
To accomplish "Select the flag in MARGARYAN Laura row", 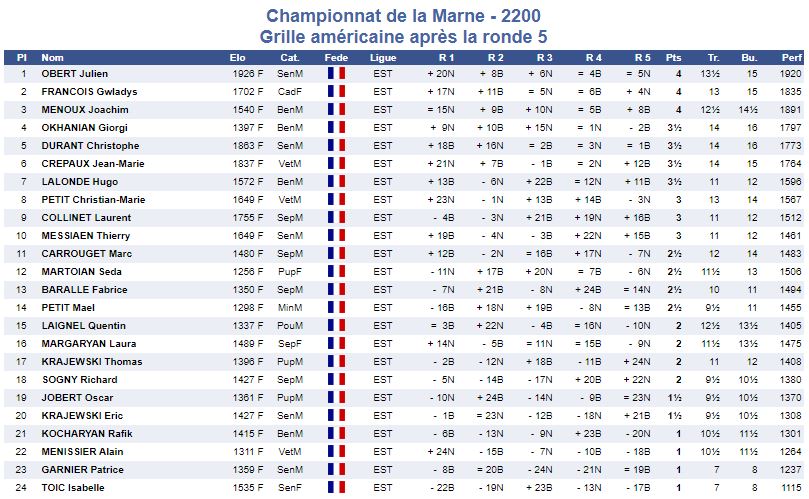I will click(x=336, y=344).
